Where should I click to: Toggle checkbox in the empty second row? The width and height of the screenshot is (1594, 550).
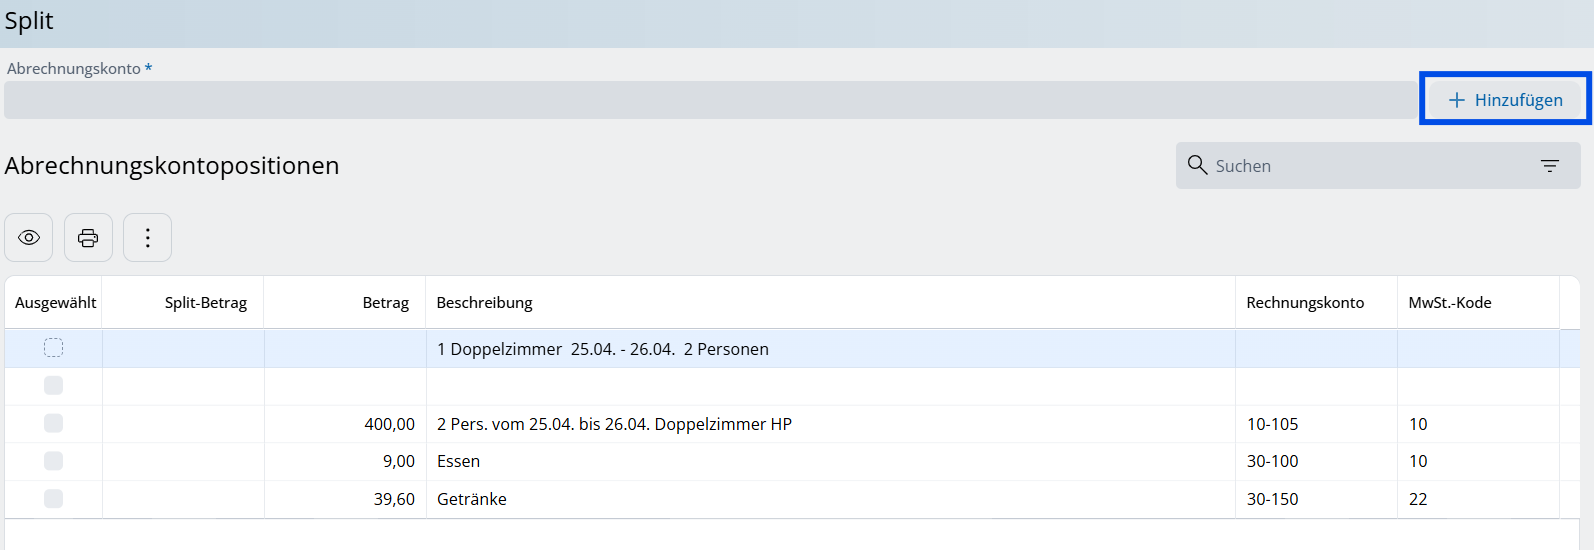(54, 385)
